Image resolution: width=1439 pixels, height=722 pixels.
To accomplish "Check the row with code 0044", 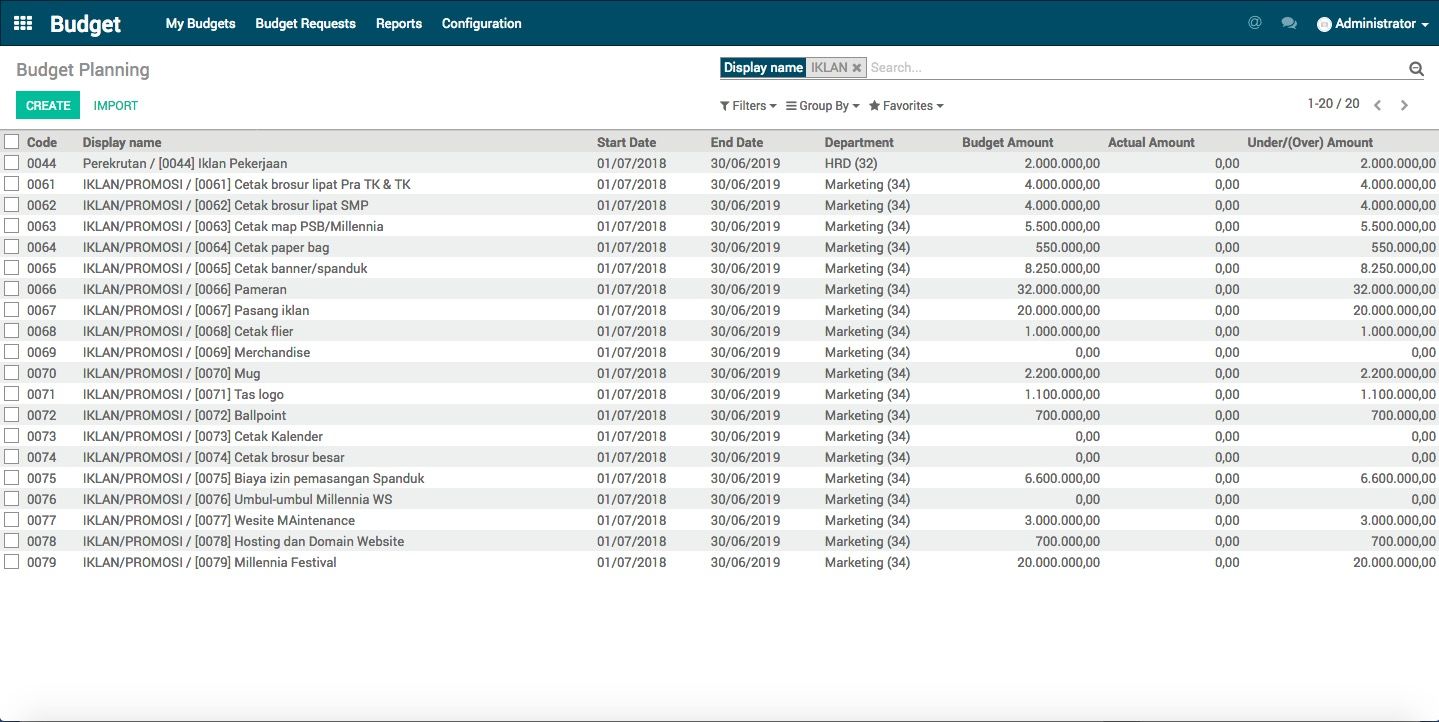I will (11, 163).
